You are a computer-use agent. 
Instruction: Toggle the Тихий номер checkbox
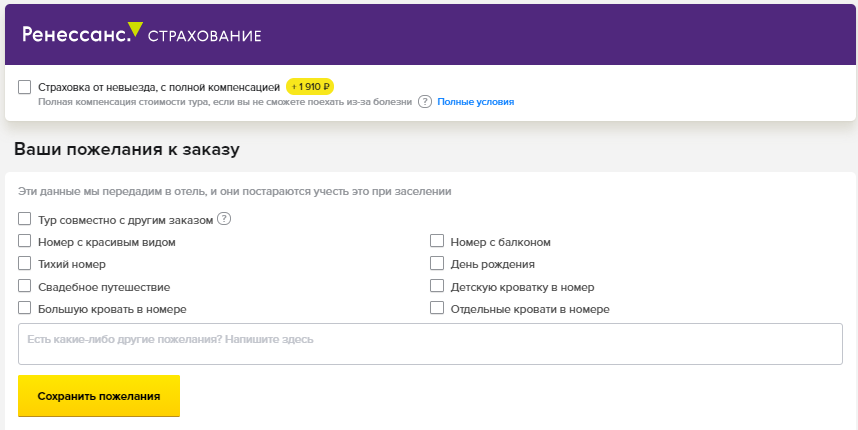[x=25, y=263]
